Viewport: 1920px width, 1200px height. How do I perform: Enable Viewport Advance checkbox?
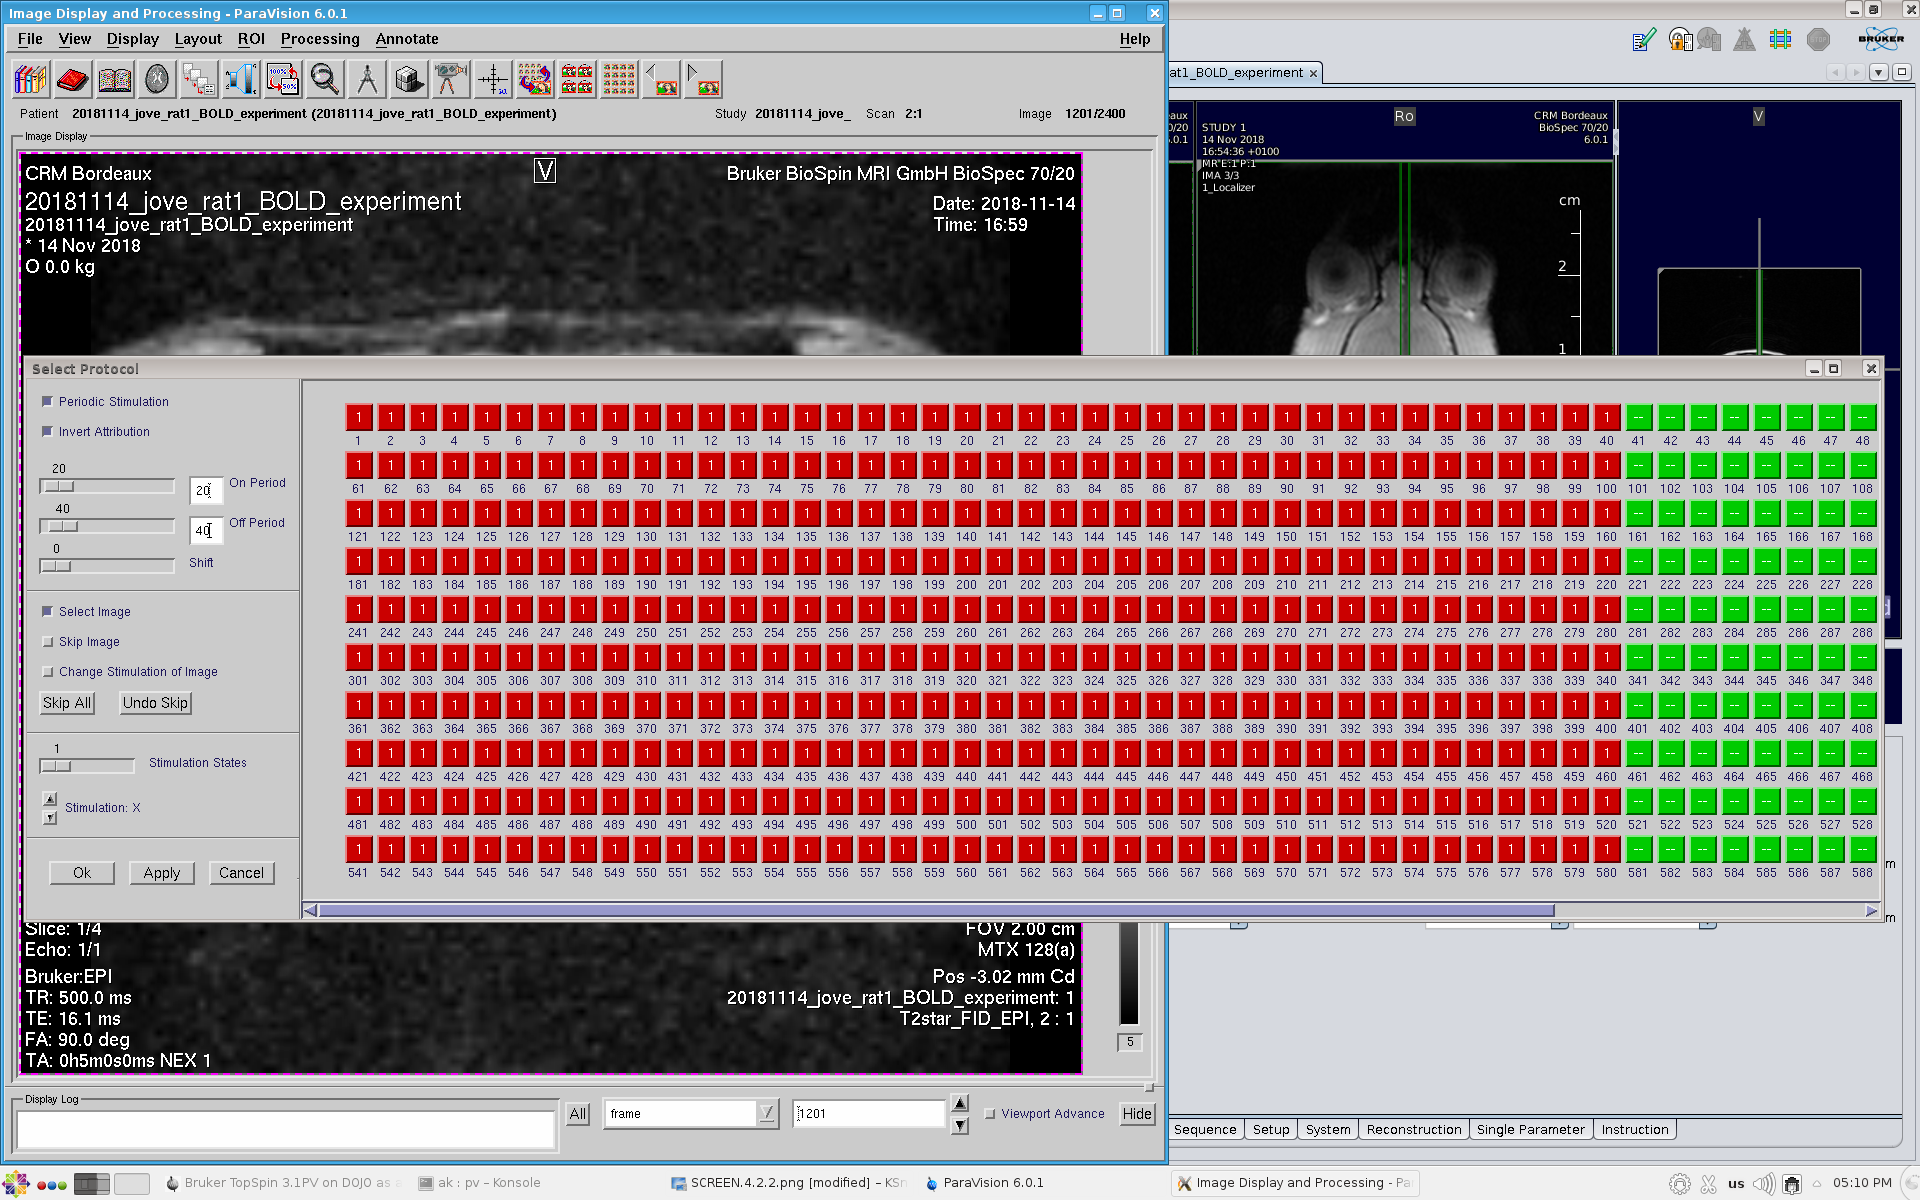tap(990, 1114)
